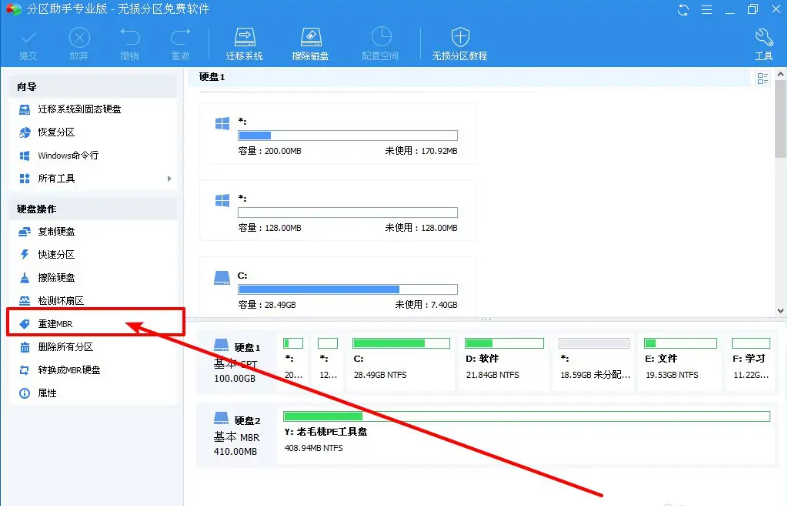Click the scroll down arrow of partition list

(x=780, y=310)
